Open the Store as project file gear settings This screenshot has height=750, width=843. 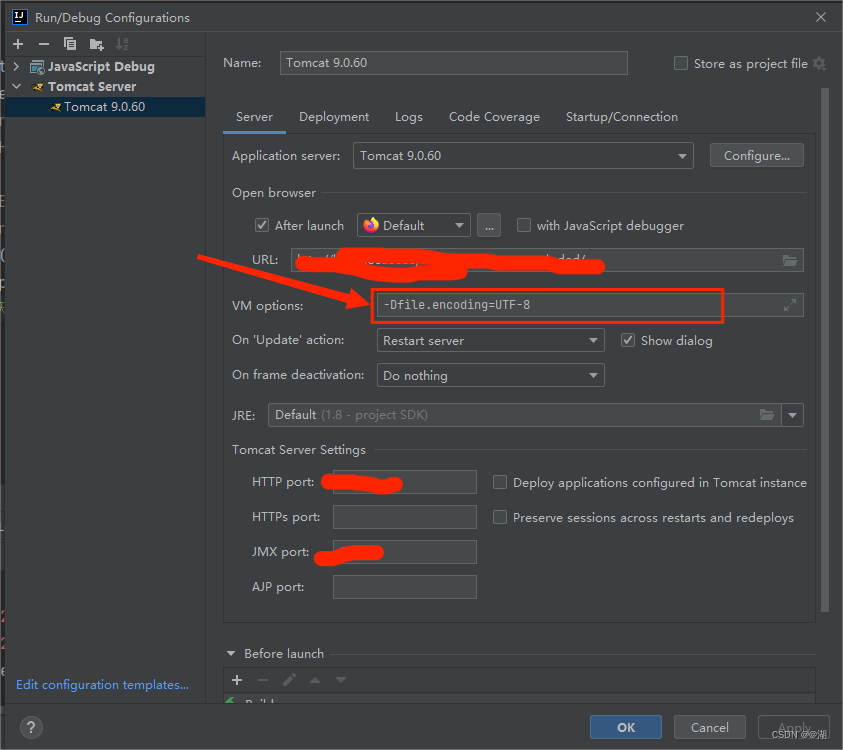(819, 63)
